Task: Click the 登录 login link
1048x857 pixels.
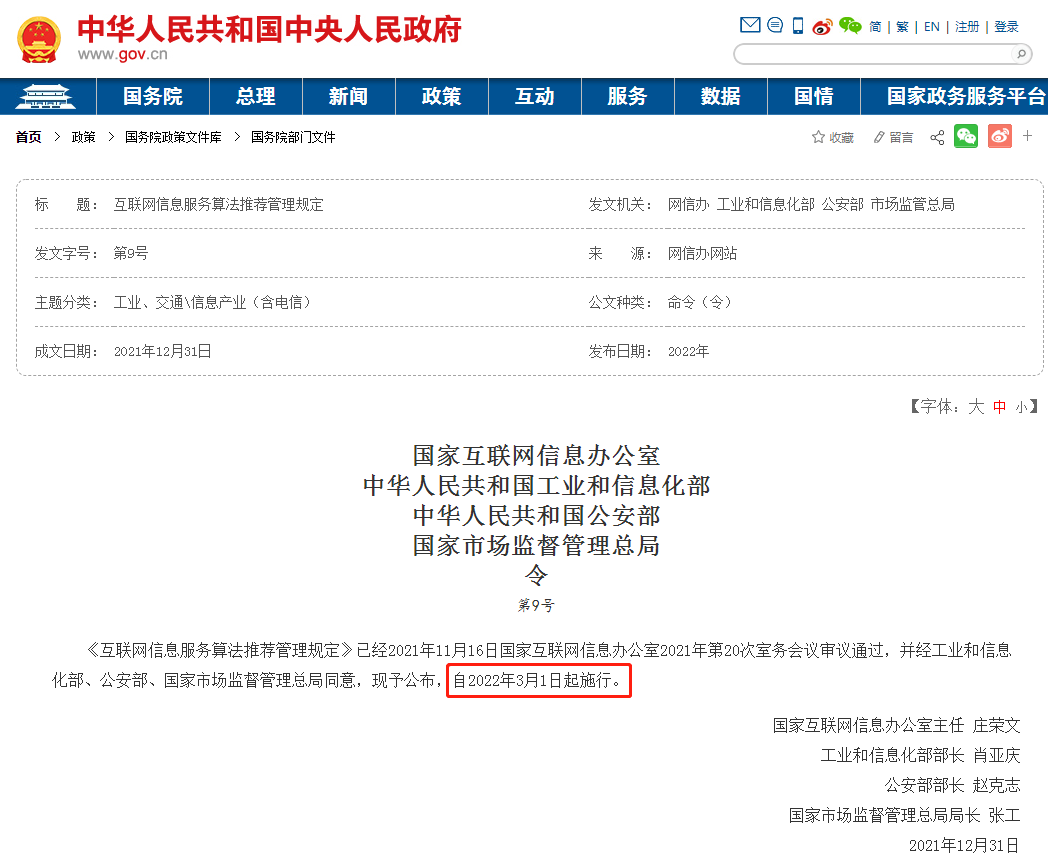Action: 1007,27
